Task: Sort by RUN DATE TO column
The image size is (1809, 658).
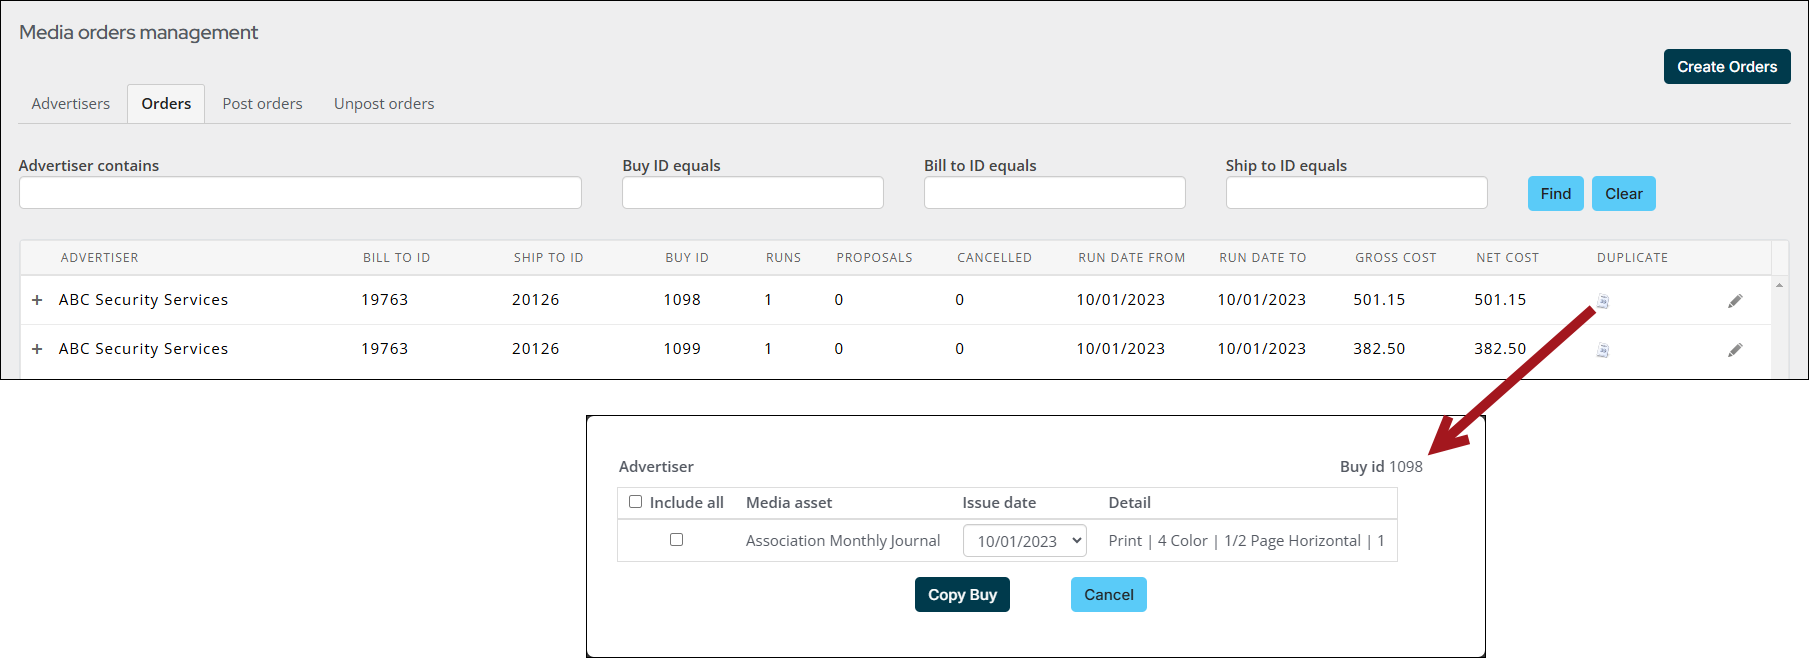Action: pos(1263,258)
